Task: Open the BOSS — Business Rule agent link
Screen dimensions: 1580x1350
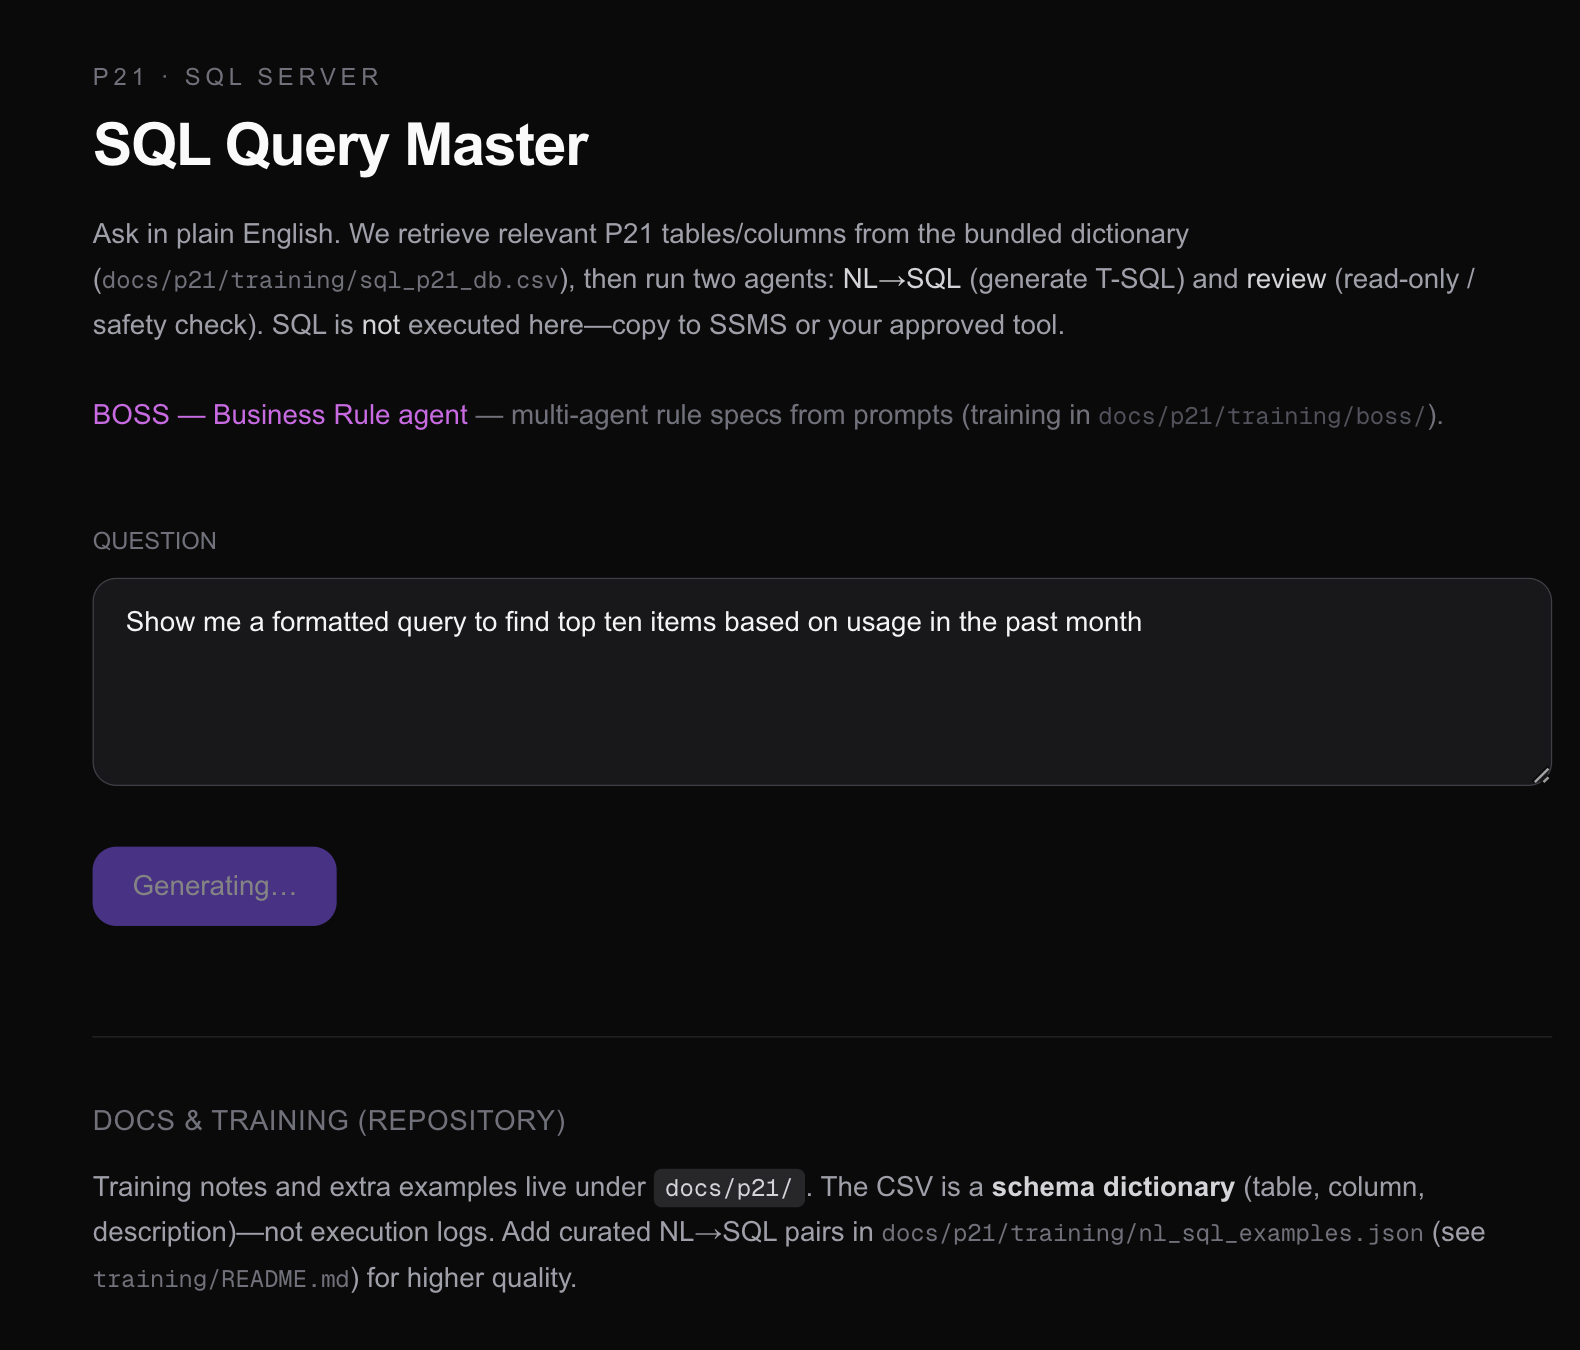Action: [x=280, y=415]
